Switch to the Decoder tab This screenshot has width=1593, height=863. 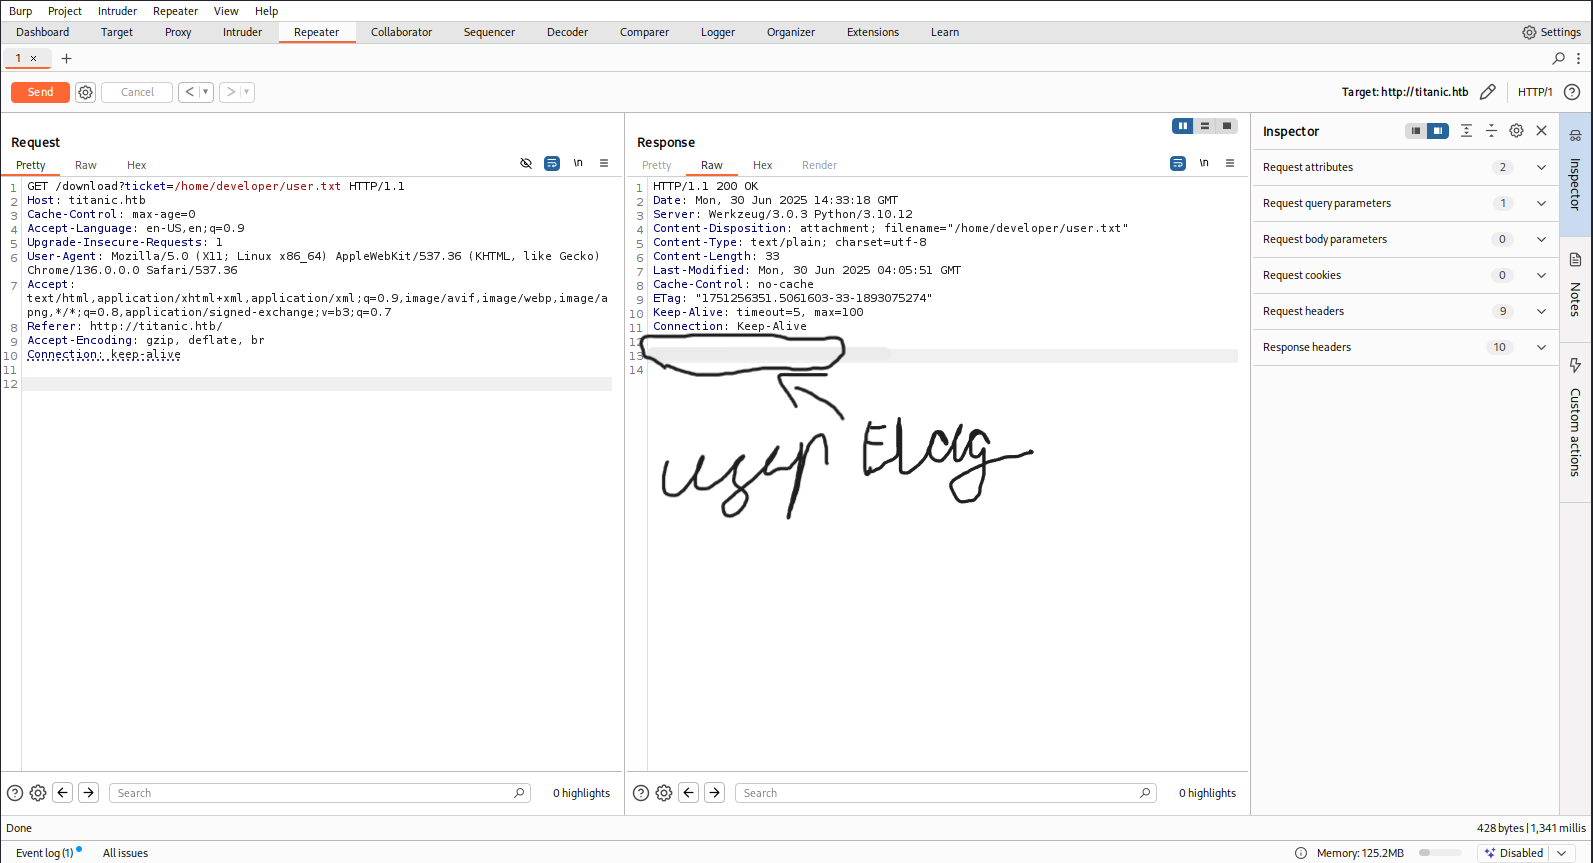(567, 32)
